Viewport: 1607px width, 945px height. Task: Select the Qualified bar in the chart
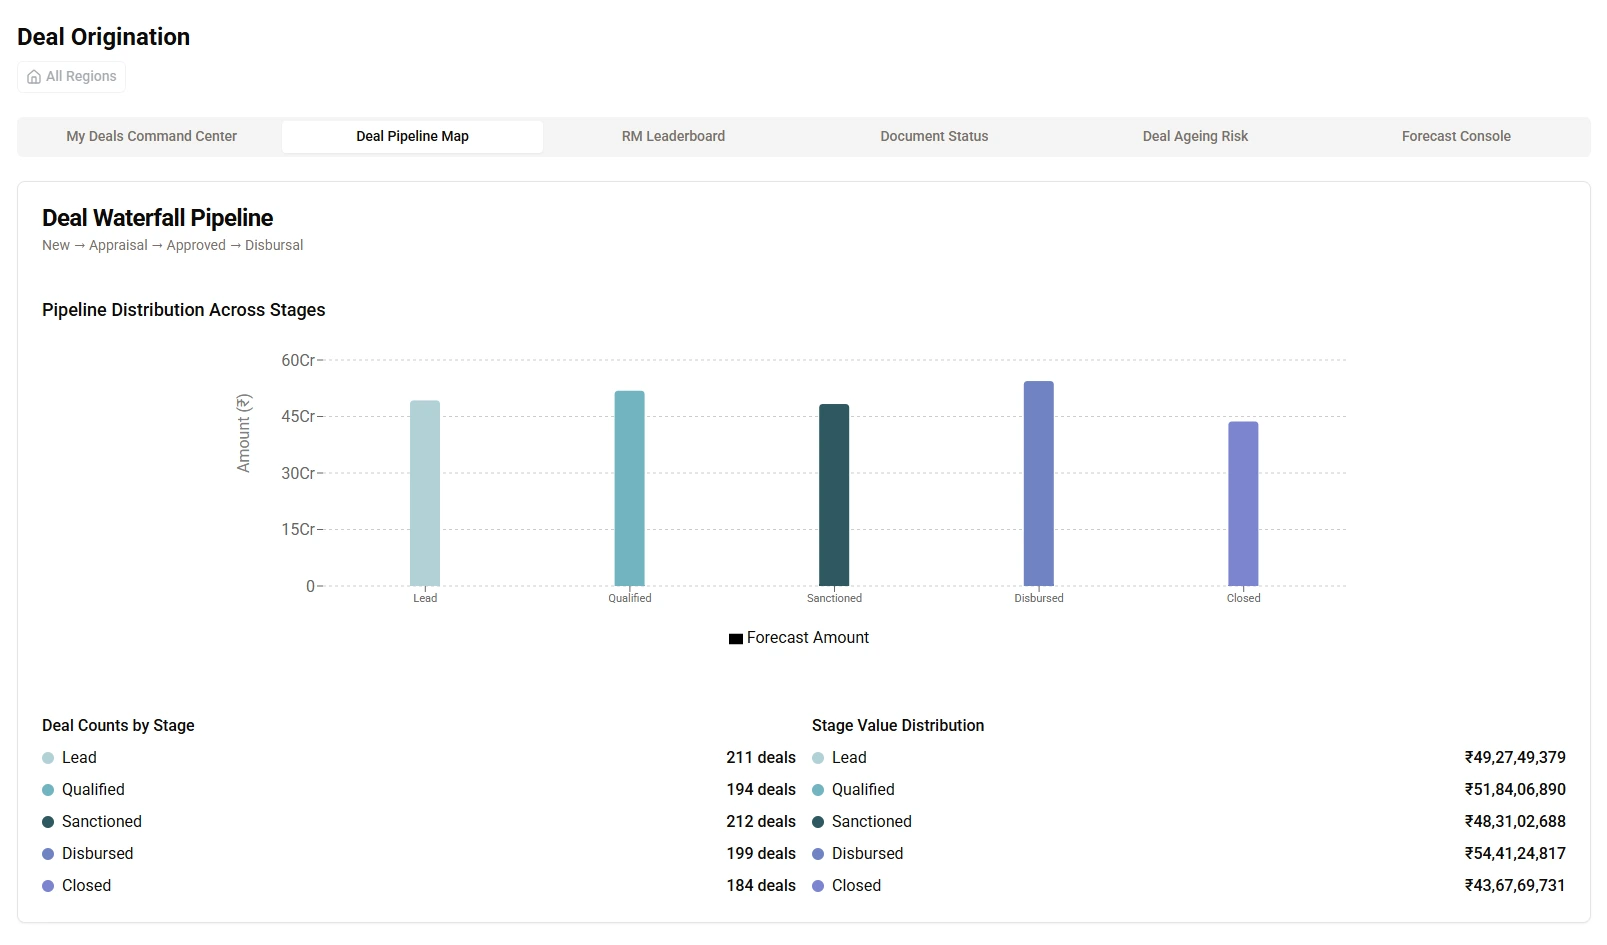pos(629,488)
